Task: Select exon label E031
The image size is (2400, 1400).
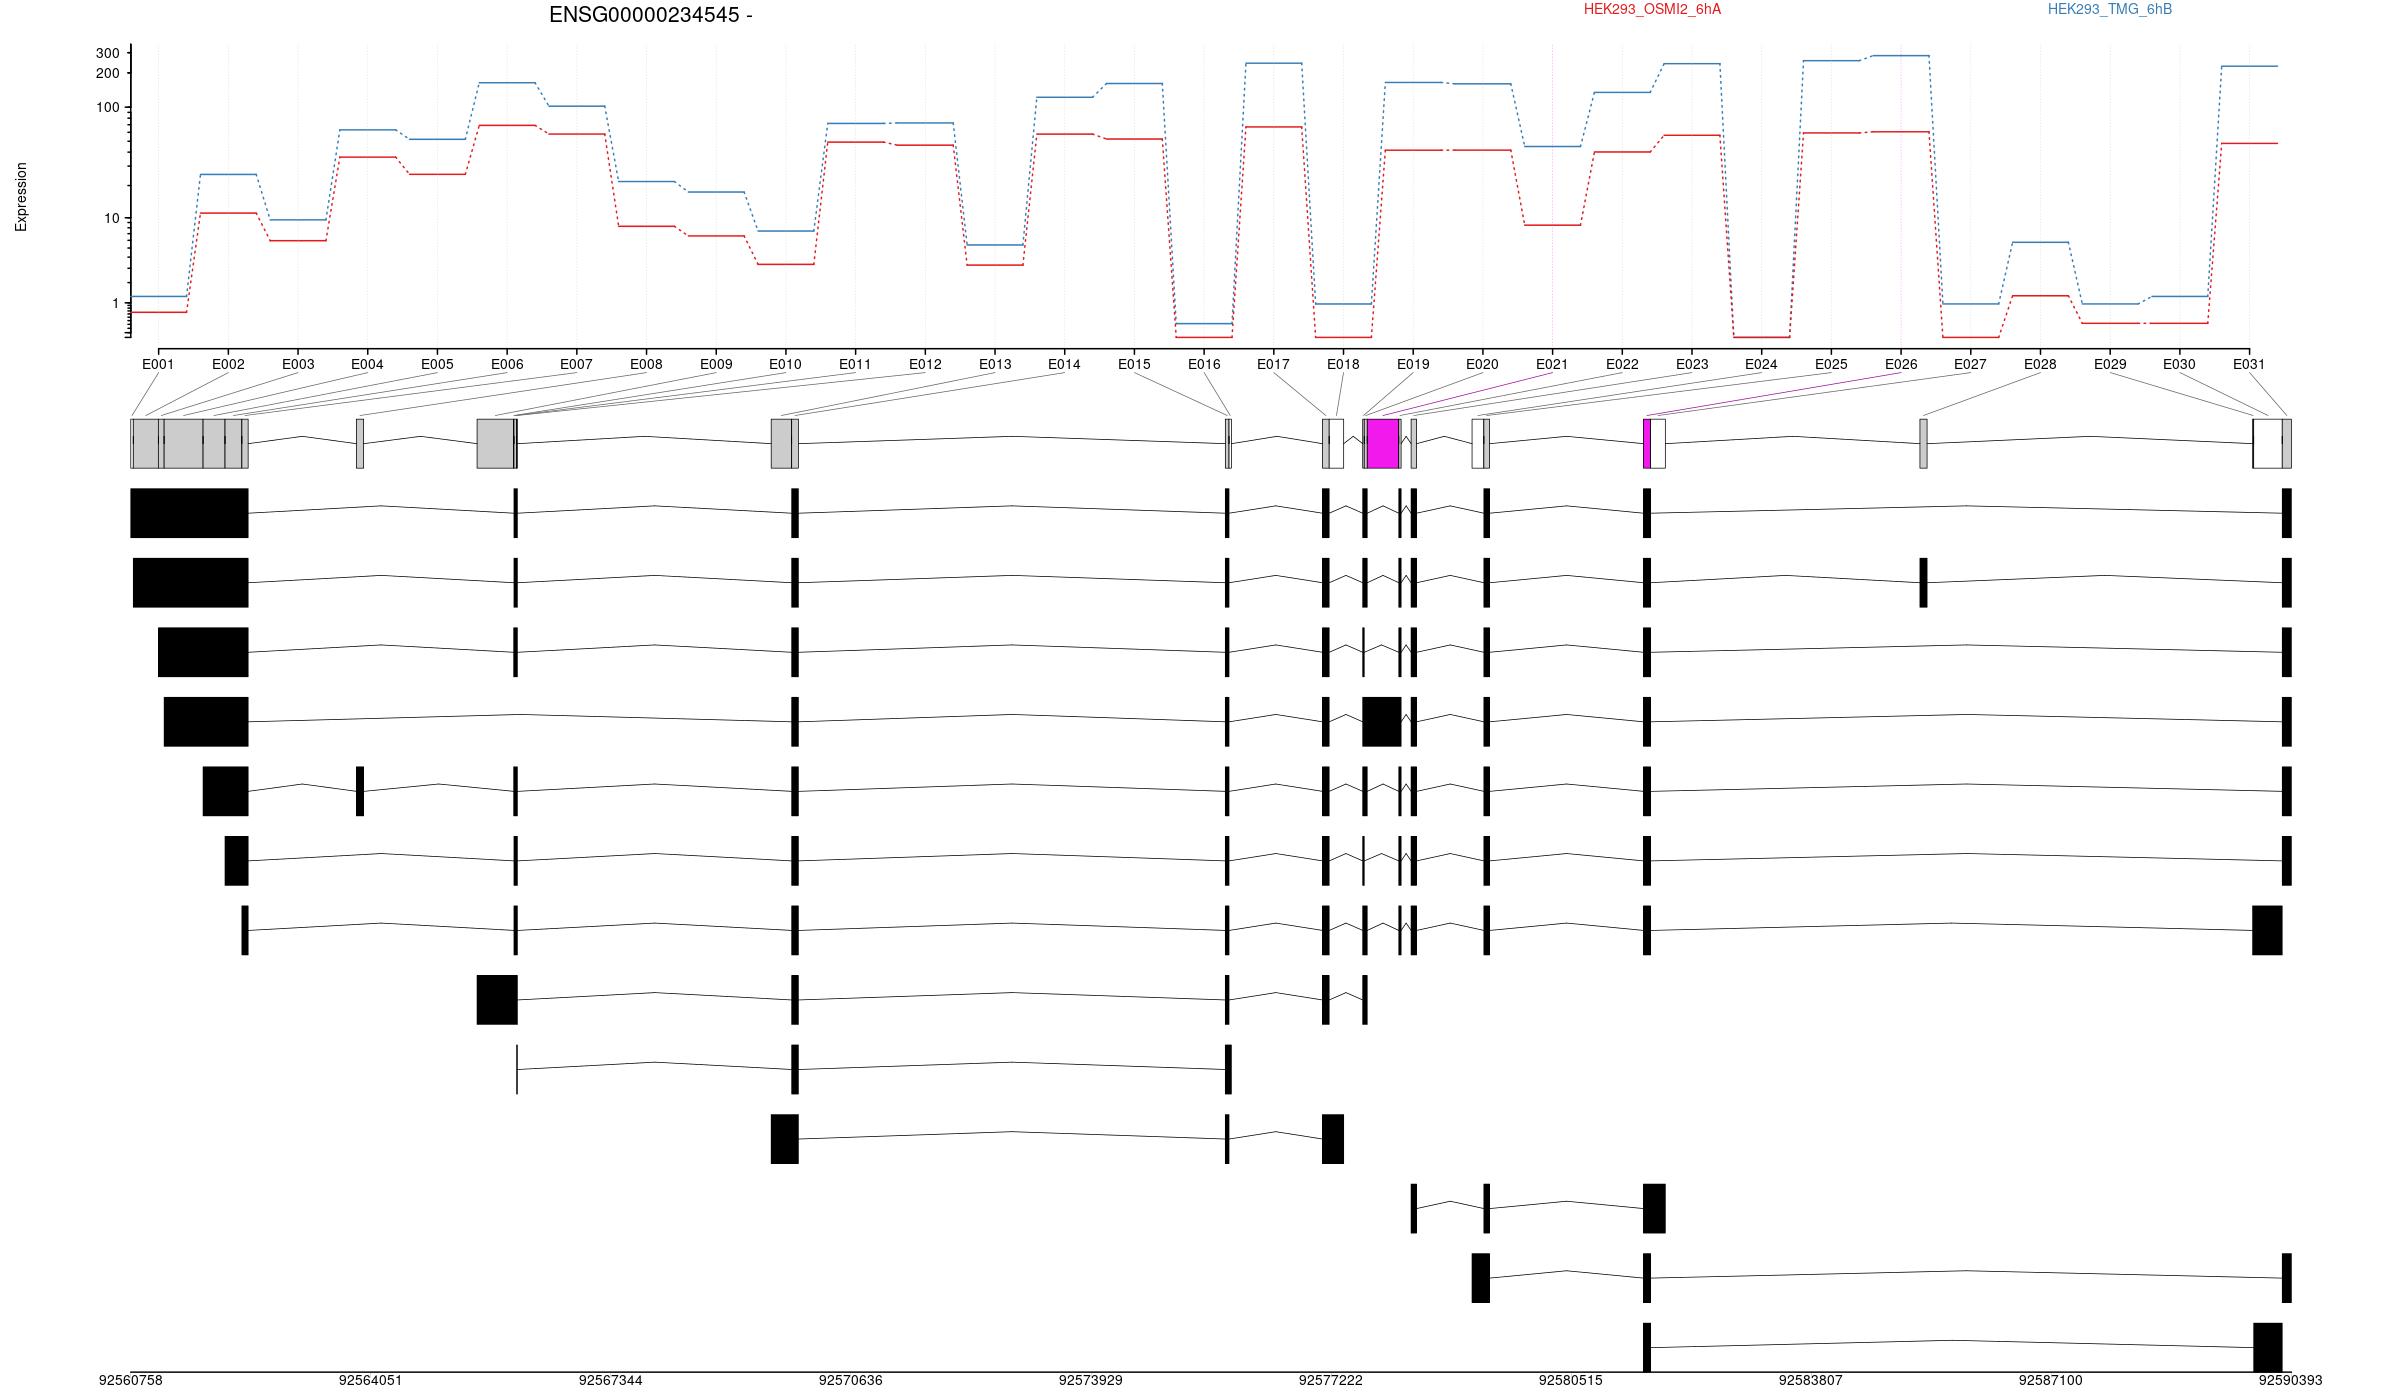Action: (2249, 364)
